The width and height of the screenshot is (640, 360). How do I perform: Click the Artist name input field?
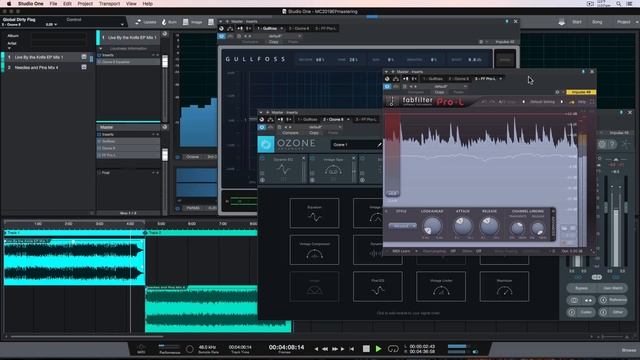click(x=58, y=43)
